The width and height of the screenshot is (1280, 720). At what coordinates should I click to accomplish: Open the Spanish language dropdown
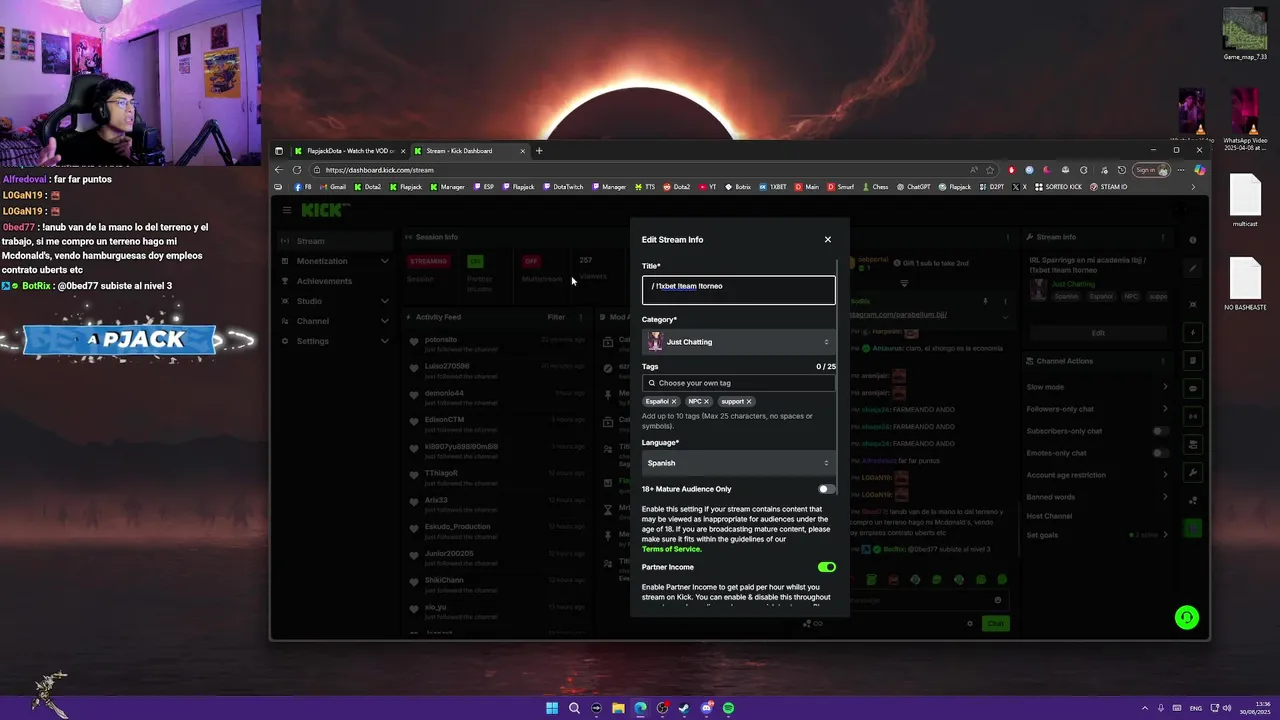click(738, 463)
